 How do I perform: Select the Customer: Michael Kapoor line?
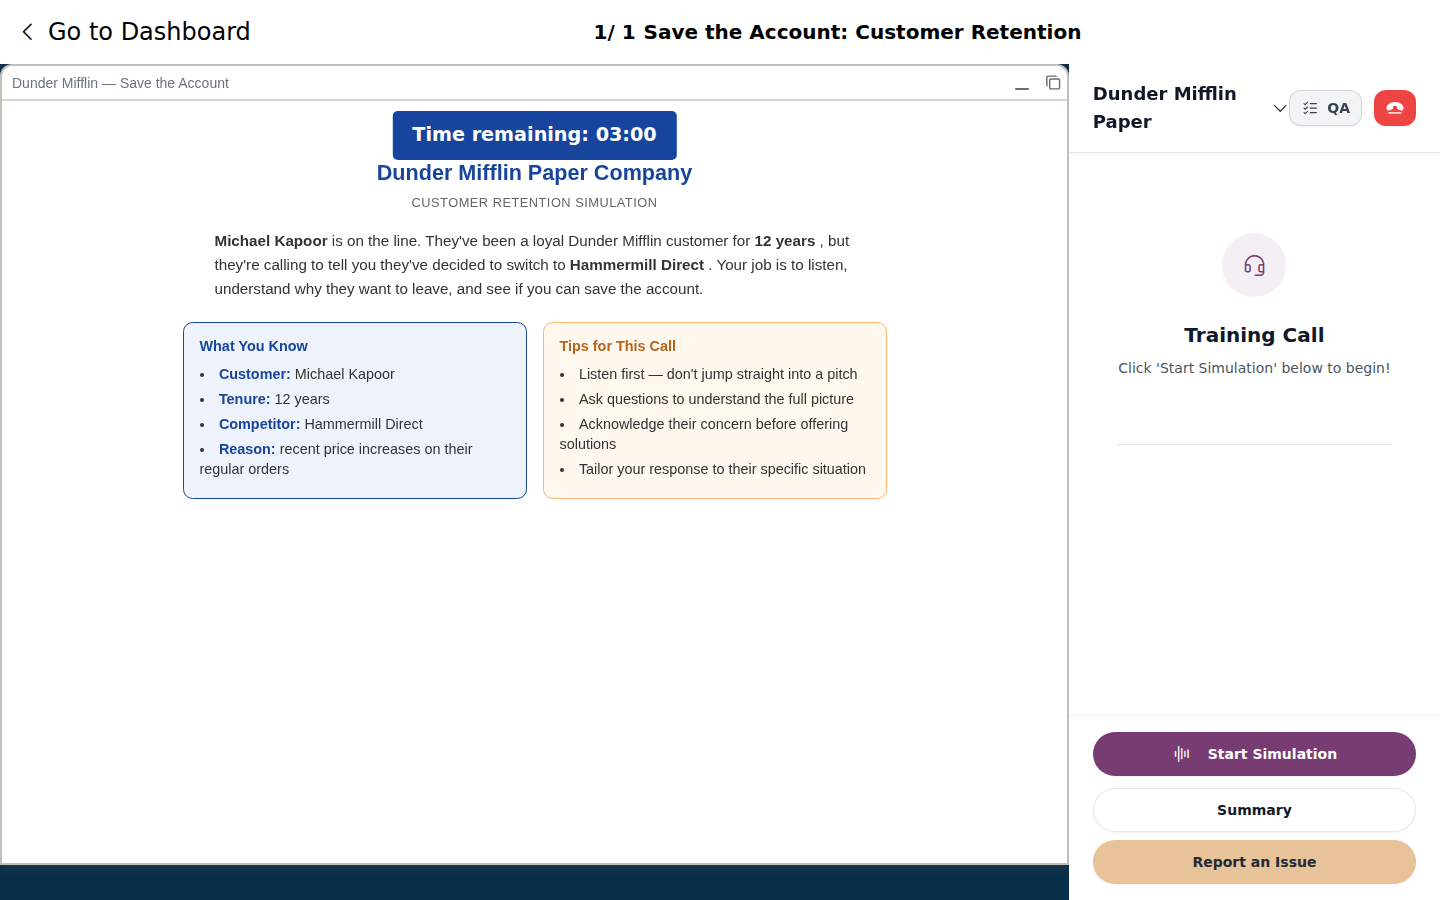[x=306, y=374]
